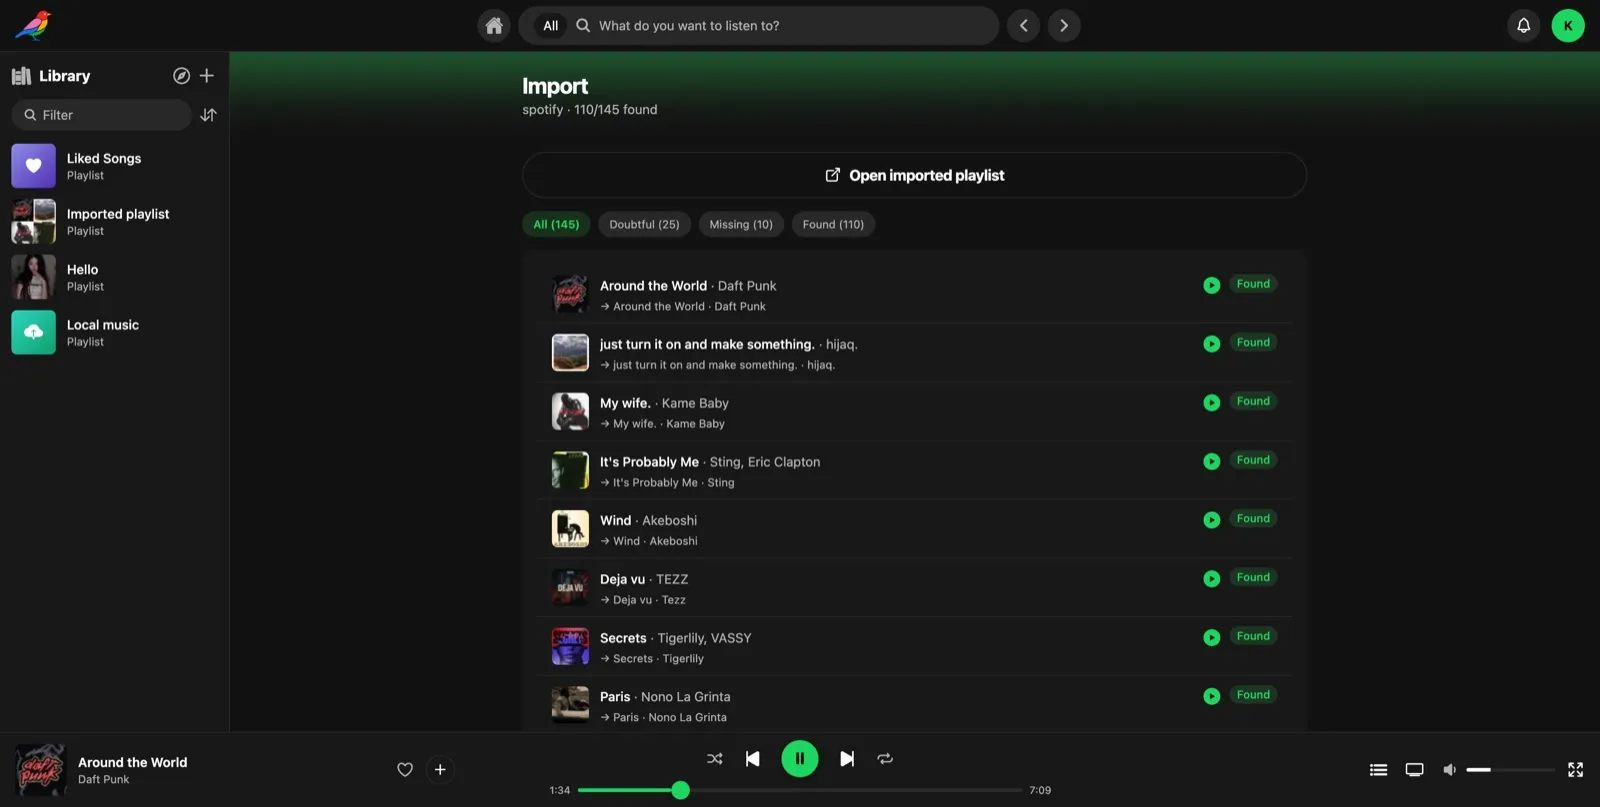Viewport: 1600px width, 807px height.
Task: Go forward with the right arrow button
Action: point(1064,26)
